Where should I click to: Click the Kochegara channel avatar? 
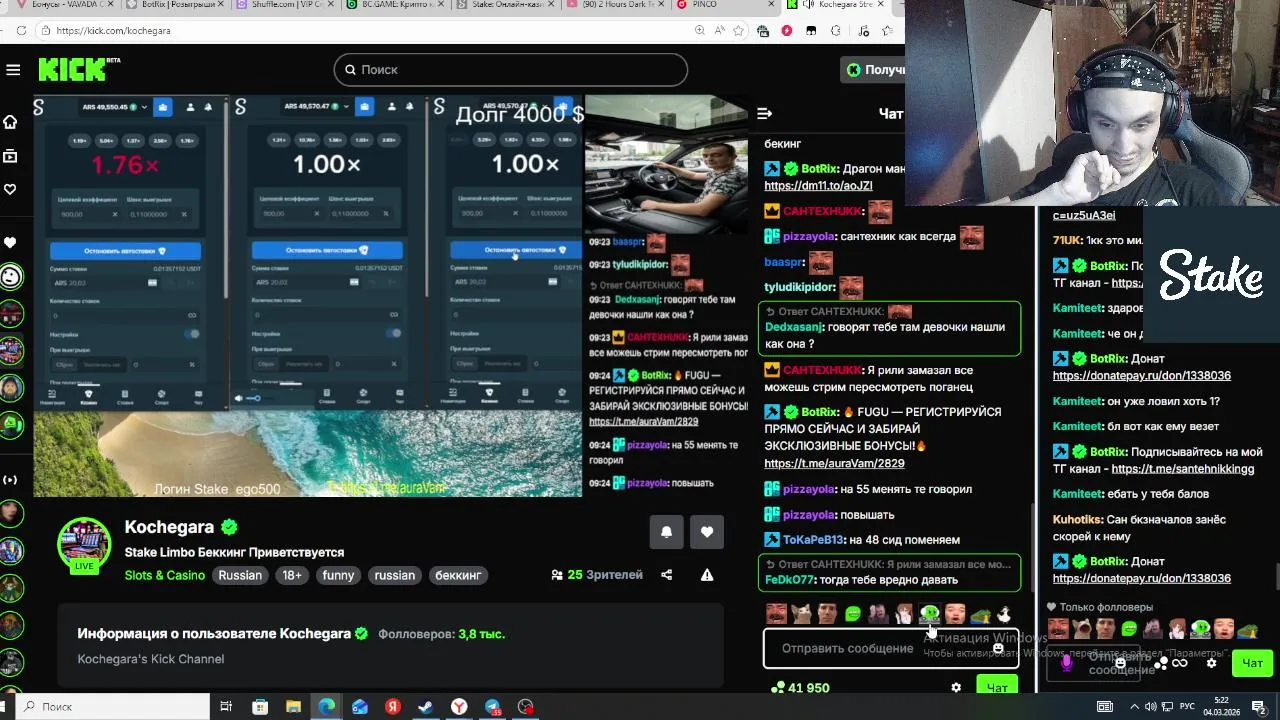(x=84, y=545)
